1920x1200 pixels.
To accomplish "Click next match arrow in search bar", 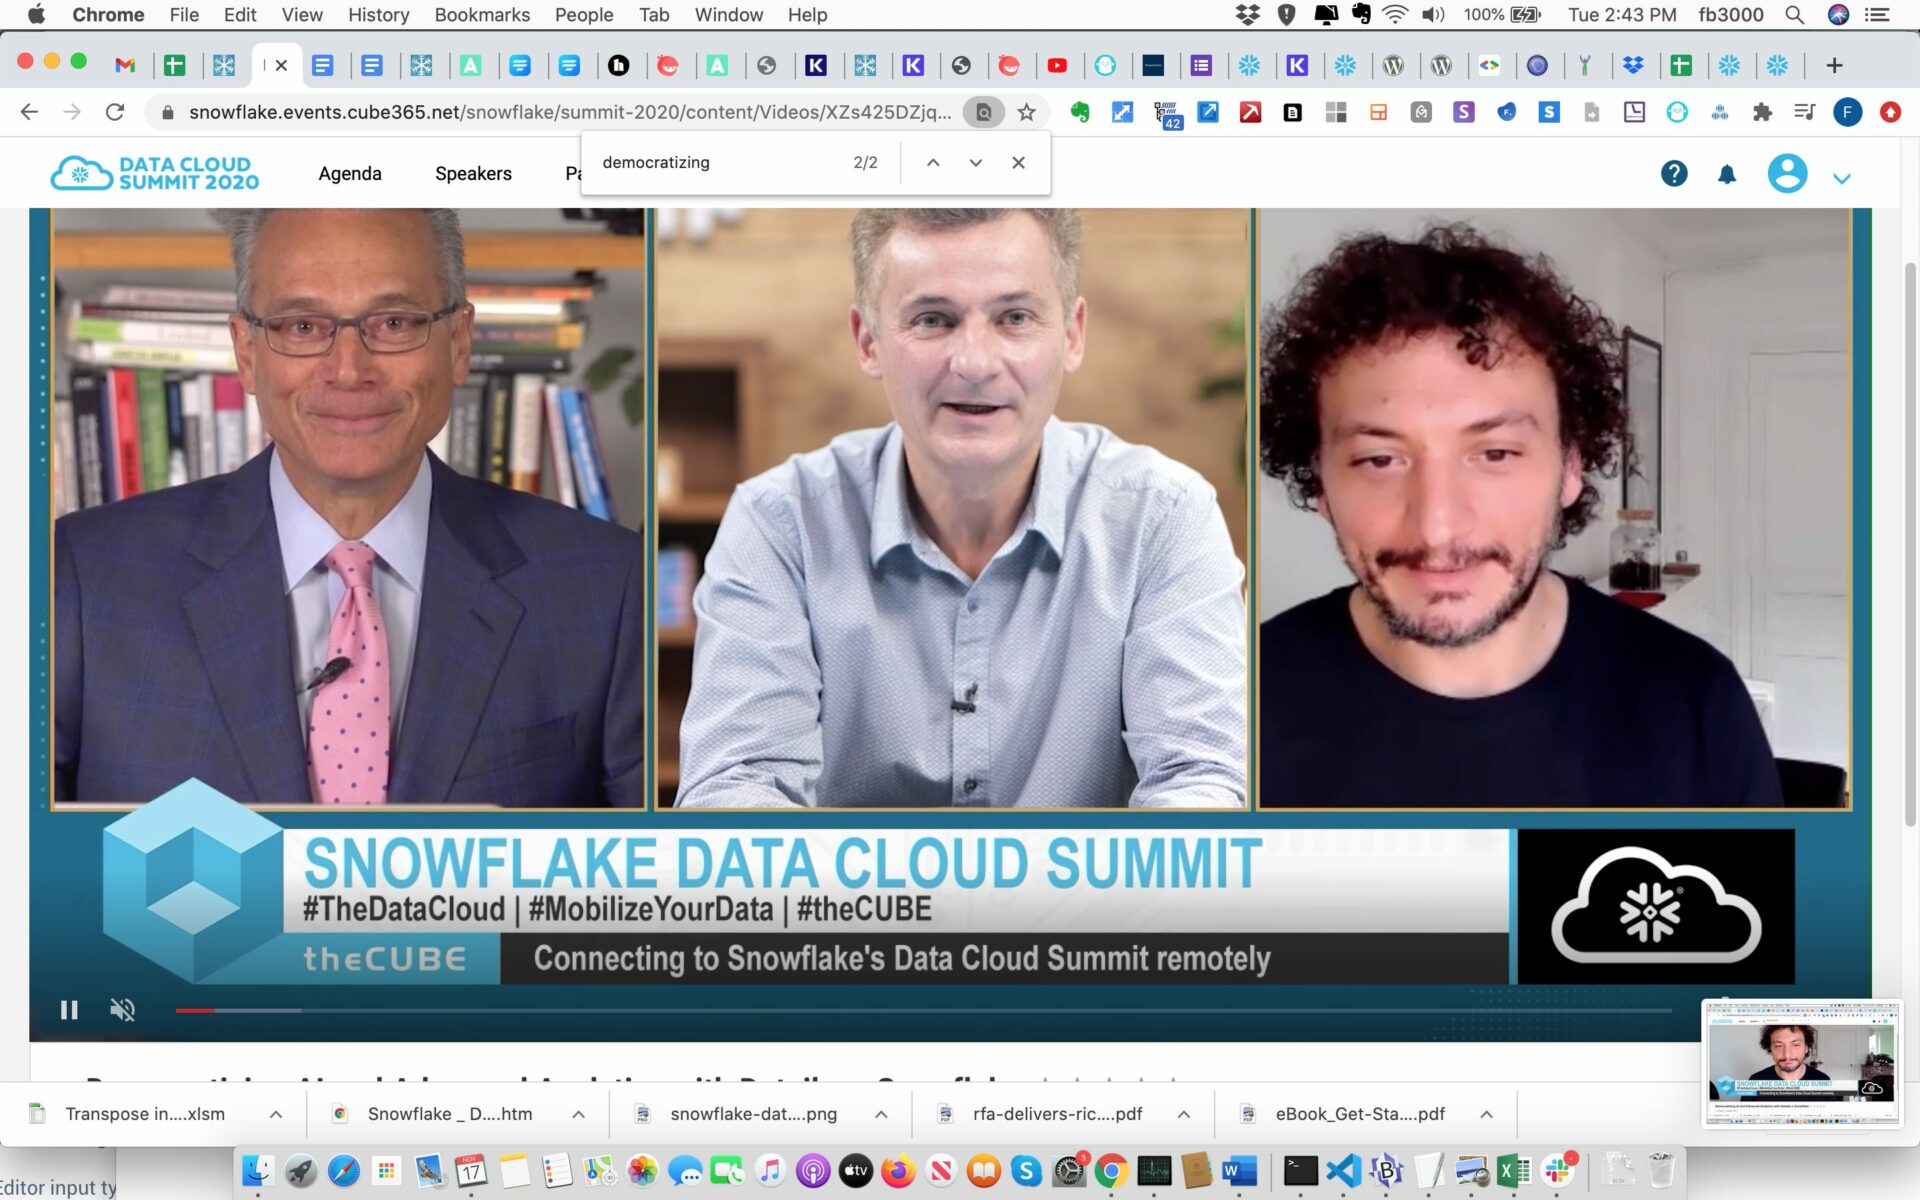I will click(x=975, y=162).
